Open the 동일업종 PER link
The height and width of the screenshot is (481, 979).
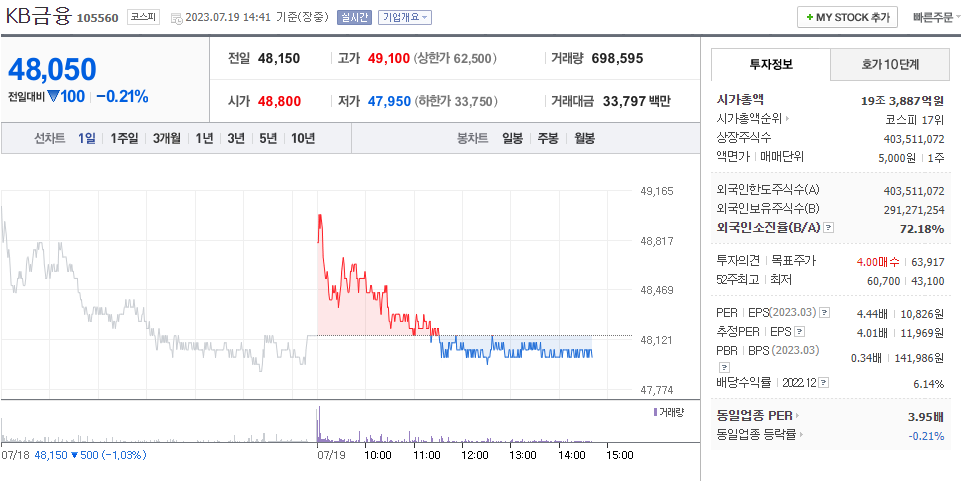pos(758,415)
